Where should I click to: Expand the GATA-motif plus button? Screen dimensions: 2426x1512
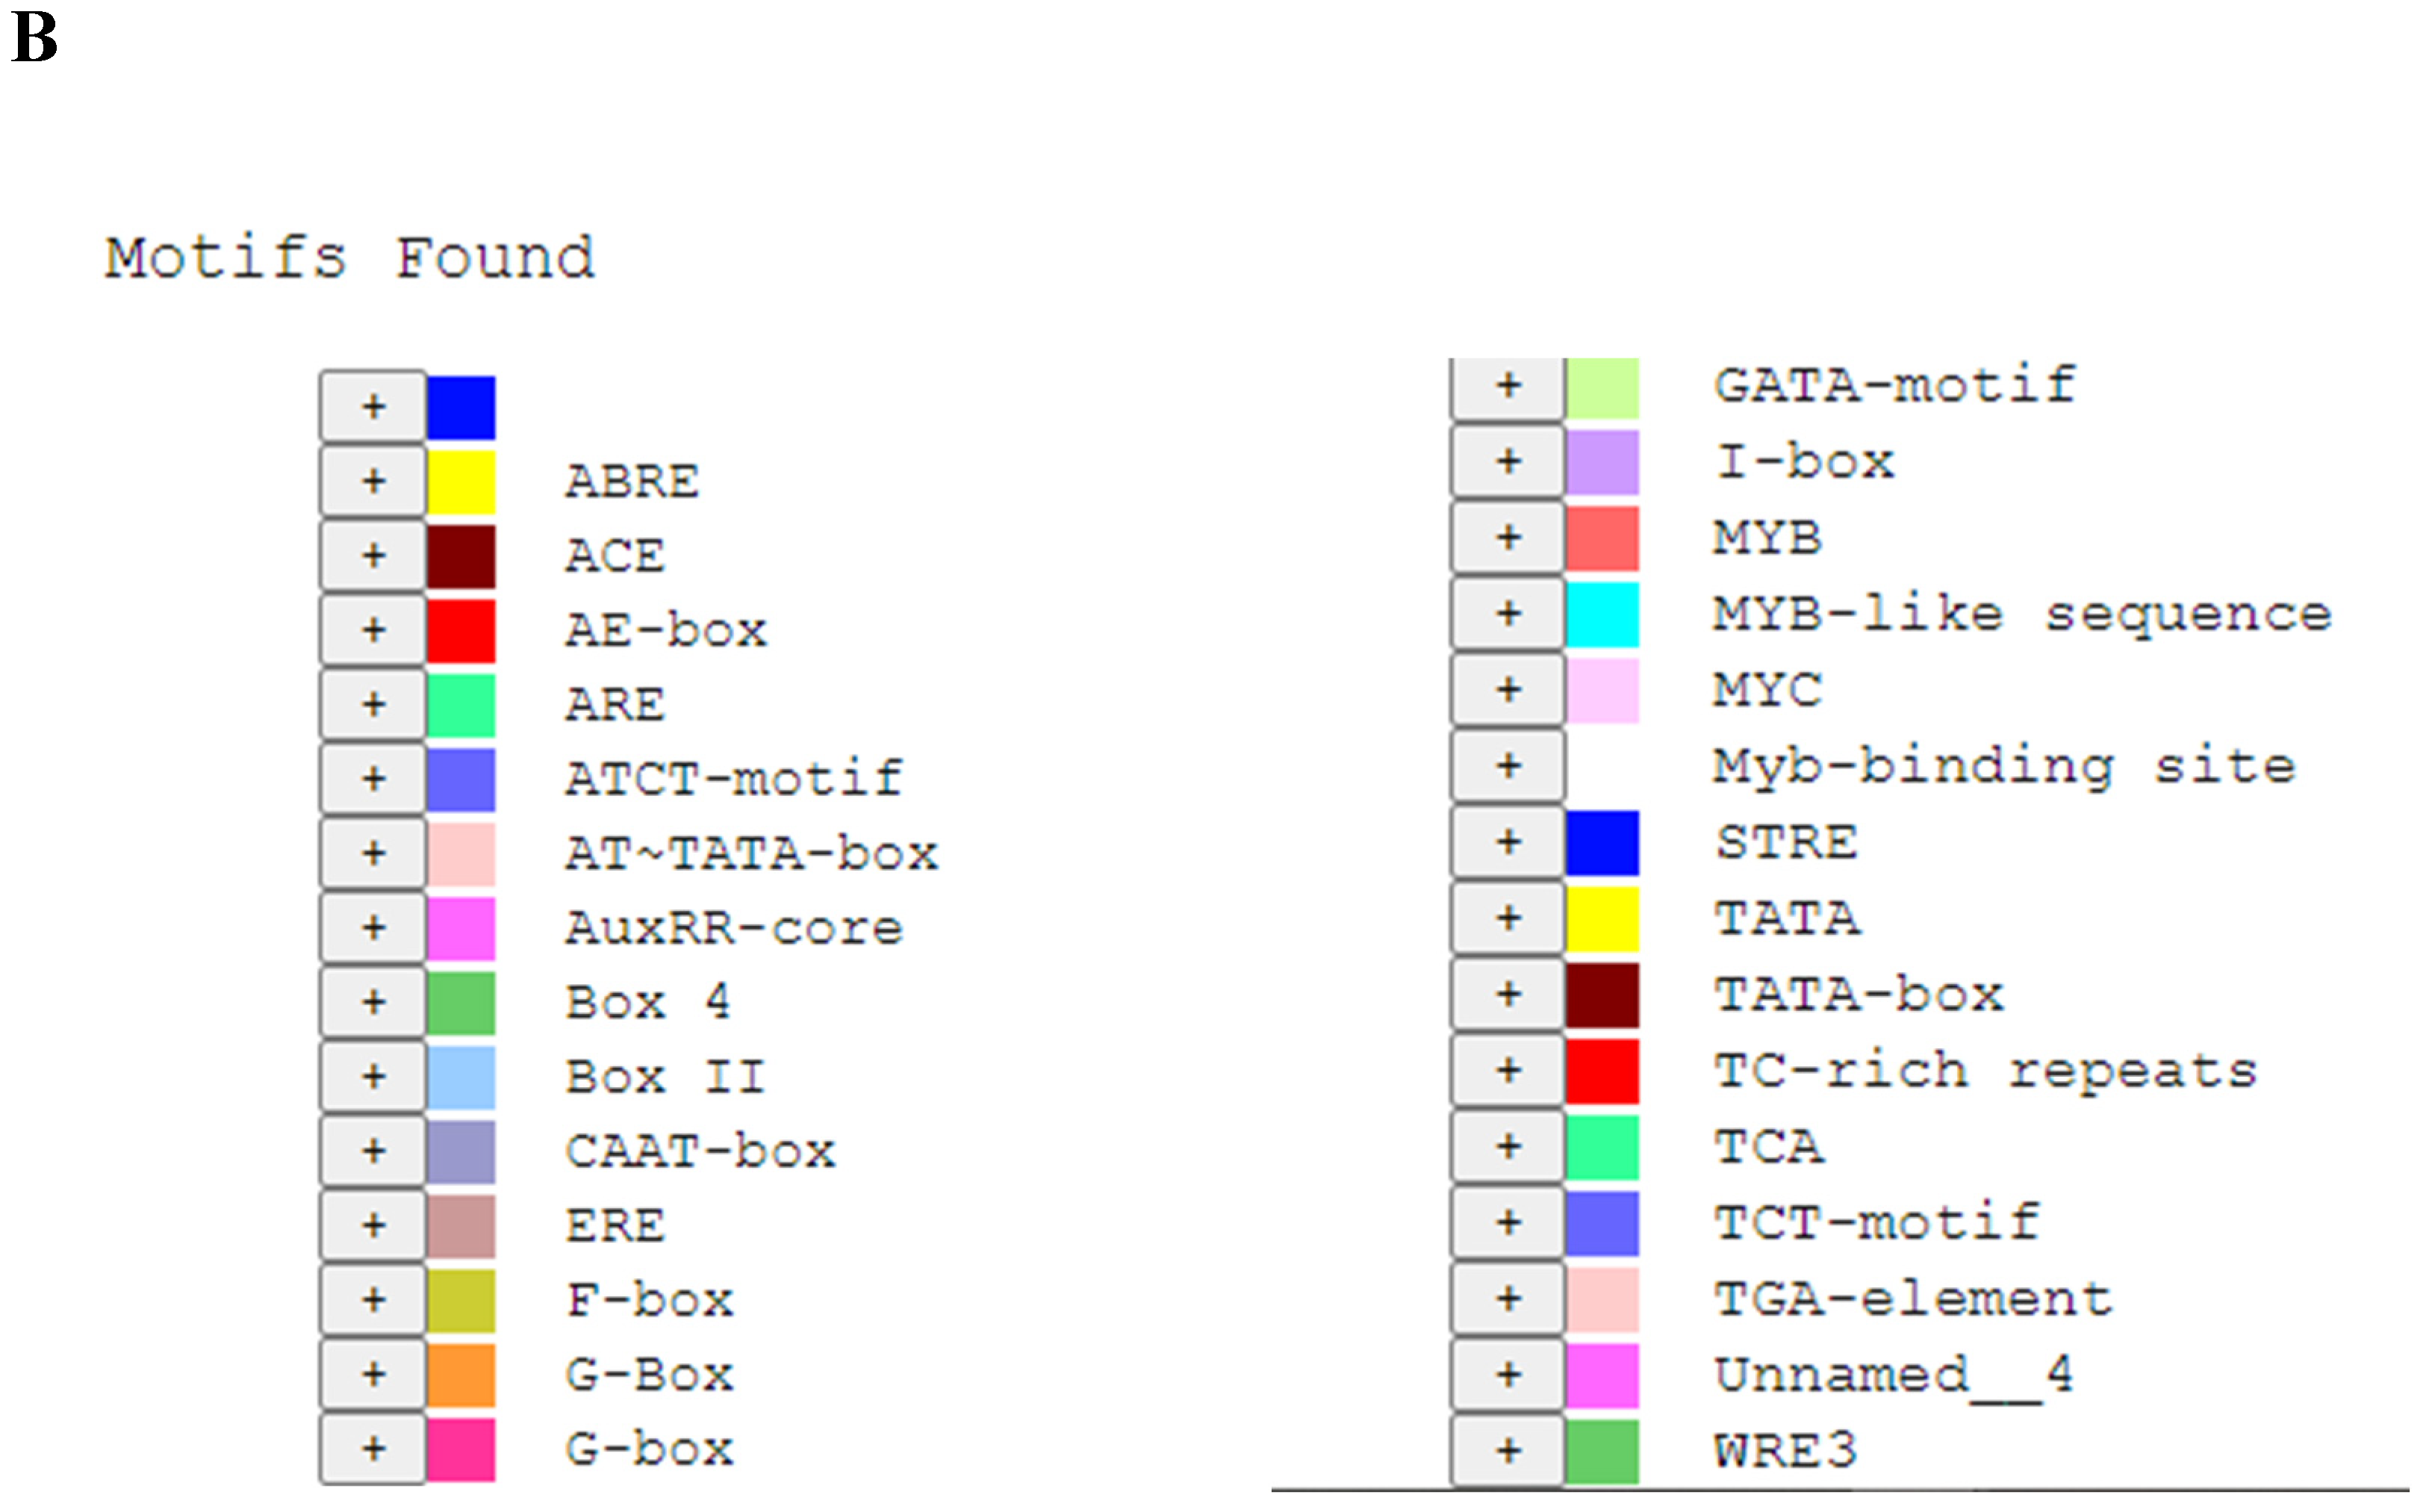[1508, 386]
